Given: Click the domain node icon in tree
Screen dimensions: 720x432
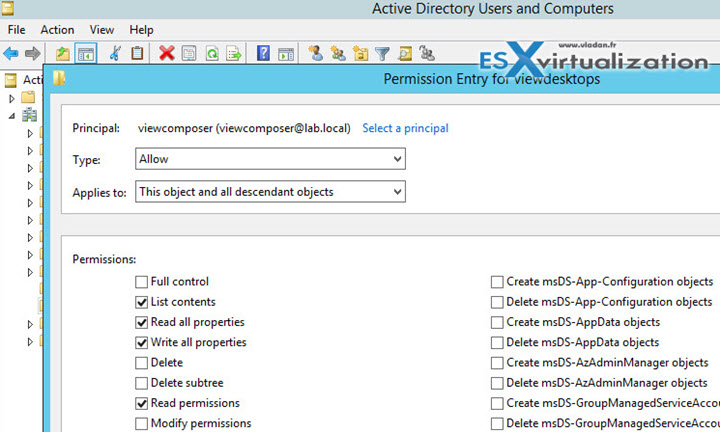Looking at the screenshot, I should pyautogui.click(x=29, y=115).
